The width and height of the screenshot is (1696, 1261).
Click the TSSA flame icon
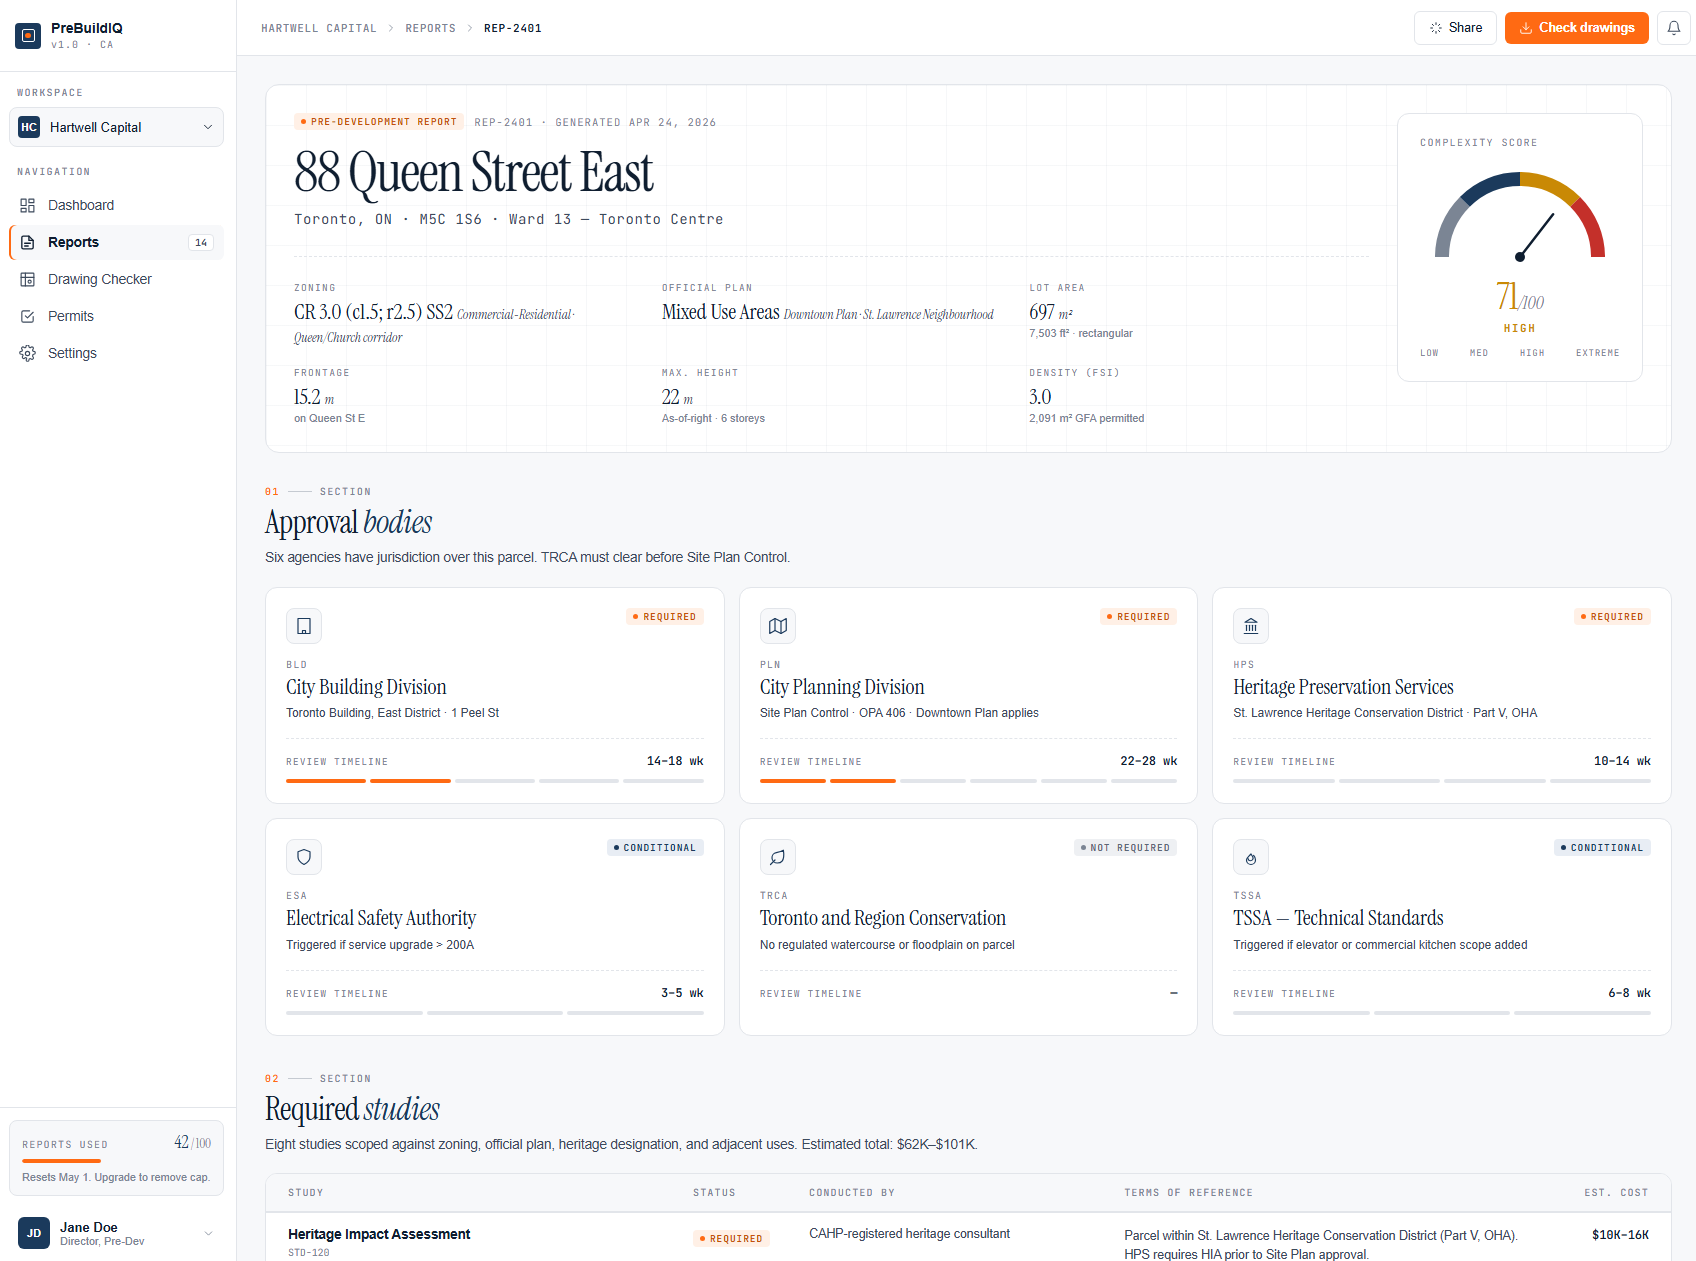click(1250, 858)
